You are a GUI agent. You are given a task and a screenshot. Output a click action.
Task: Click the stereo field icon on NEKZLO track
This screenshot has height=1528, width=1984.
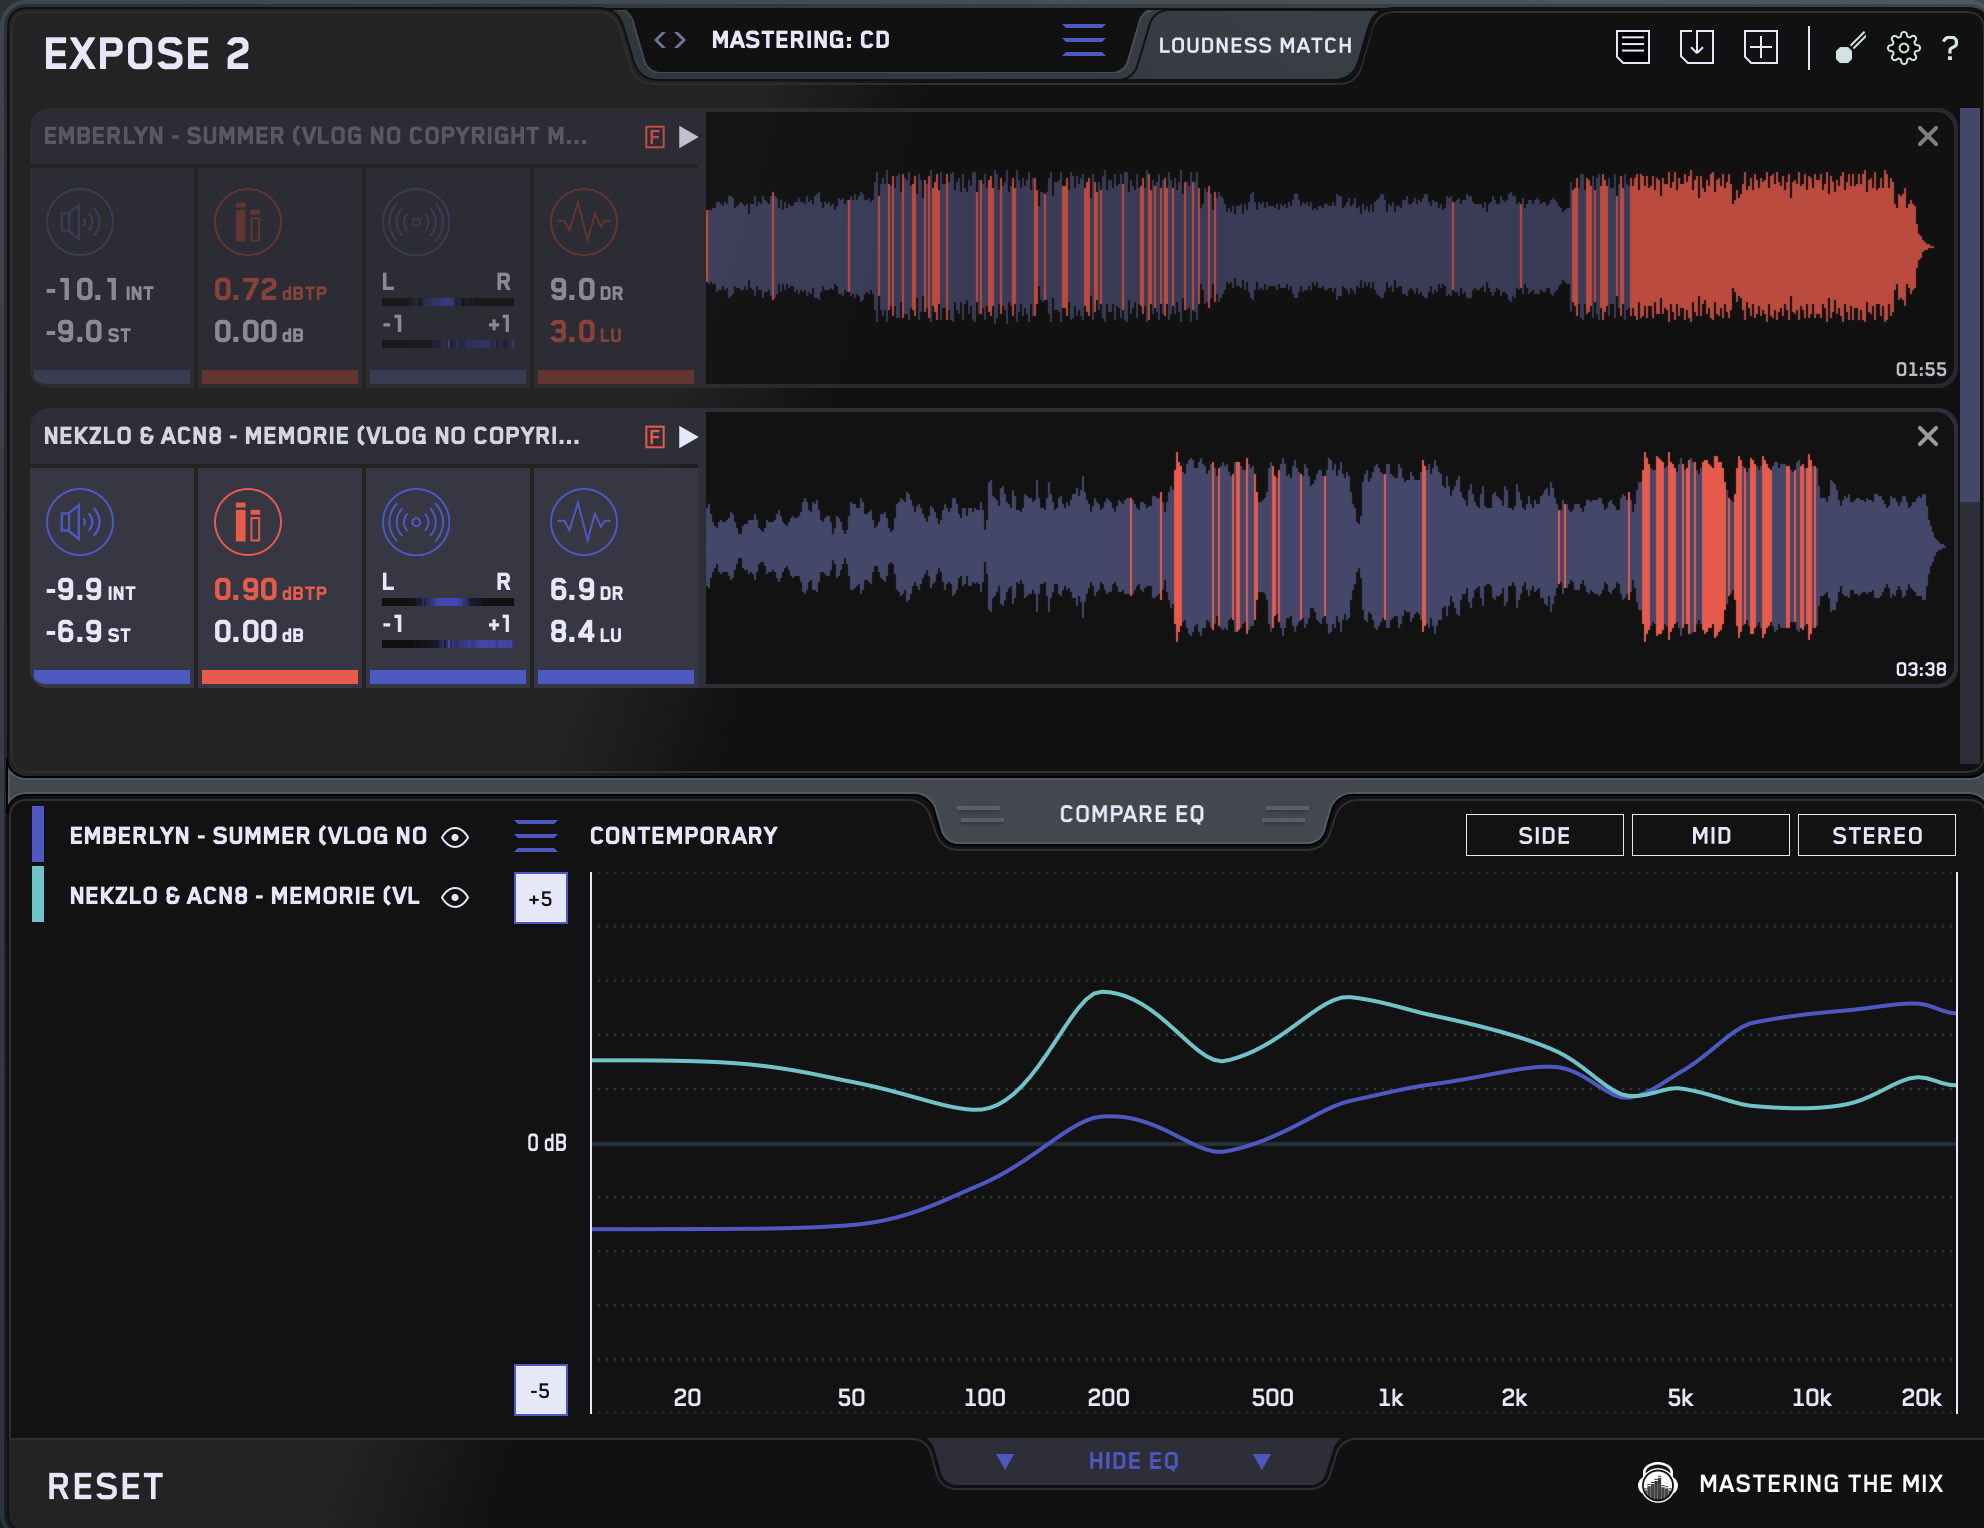point(416,522)
